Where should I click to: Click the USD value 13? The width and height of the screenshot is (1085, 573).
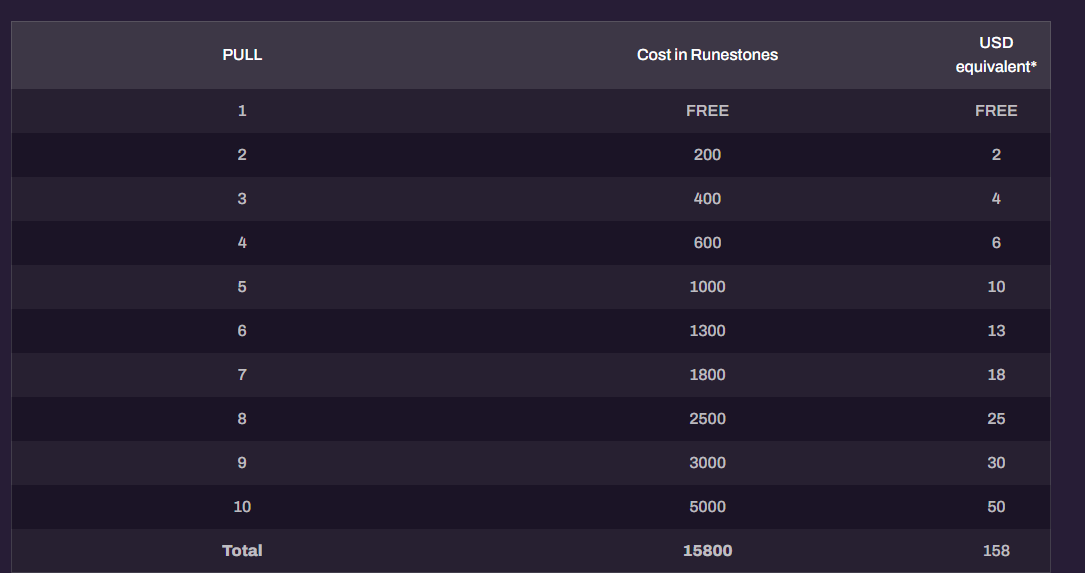(996, 331)
